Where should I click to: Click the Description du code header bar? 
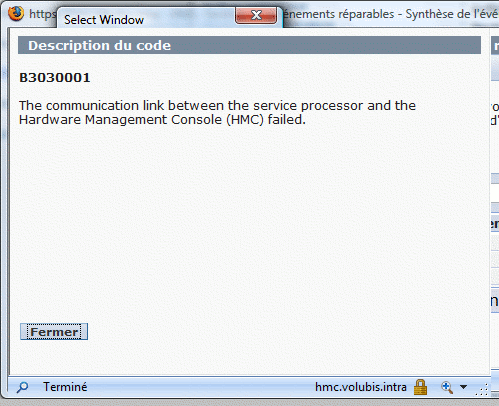coord(249,45)
